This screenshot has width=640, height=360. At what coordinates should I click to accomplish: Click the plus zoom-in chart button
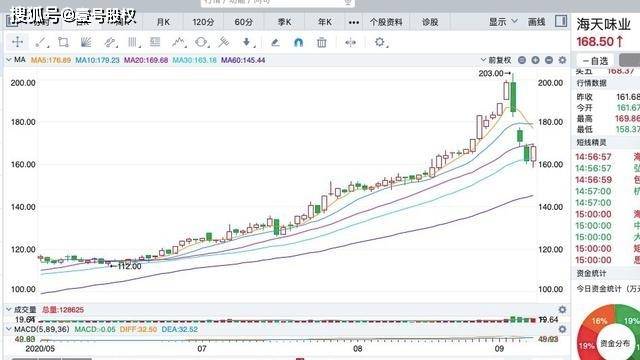point(535,60)
